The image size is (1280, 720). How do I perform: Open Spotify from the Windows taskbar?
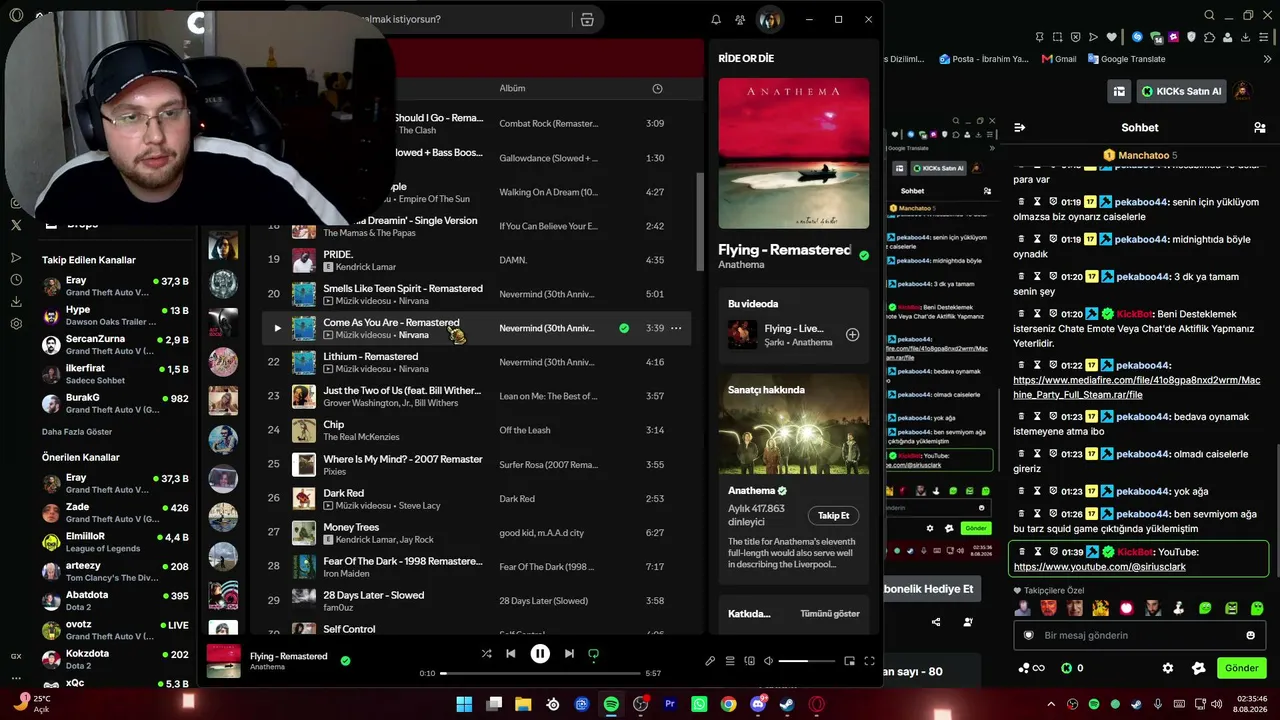click(611, 704)
